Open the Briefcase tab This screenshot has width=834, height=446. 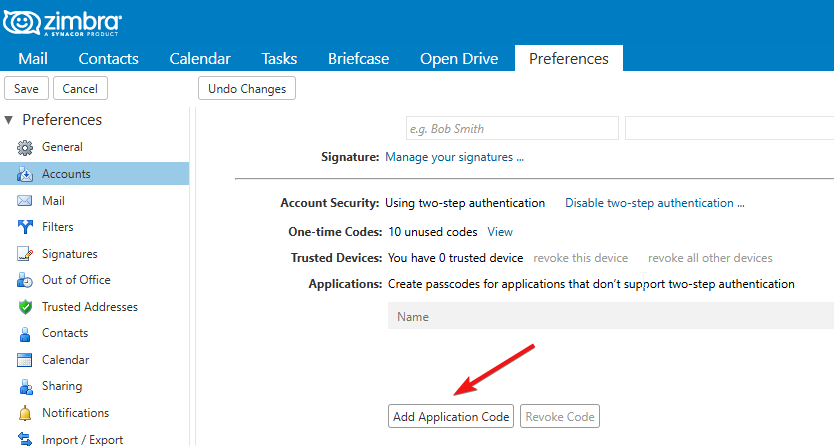[358, 58]
